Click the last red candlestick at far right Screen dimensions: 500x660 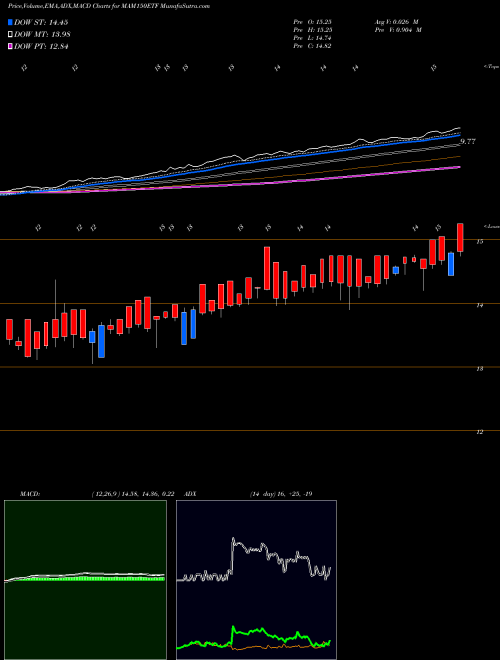pos(460,238)
